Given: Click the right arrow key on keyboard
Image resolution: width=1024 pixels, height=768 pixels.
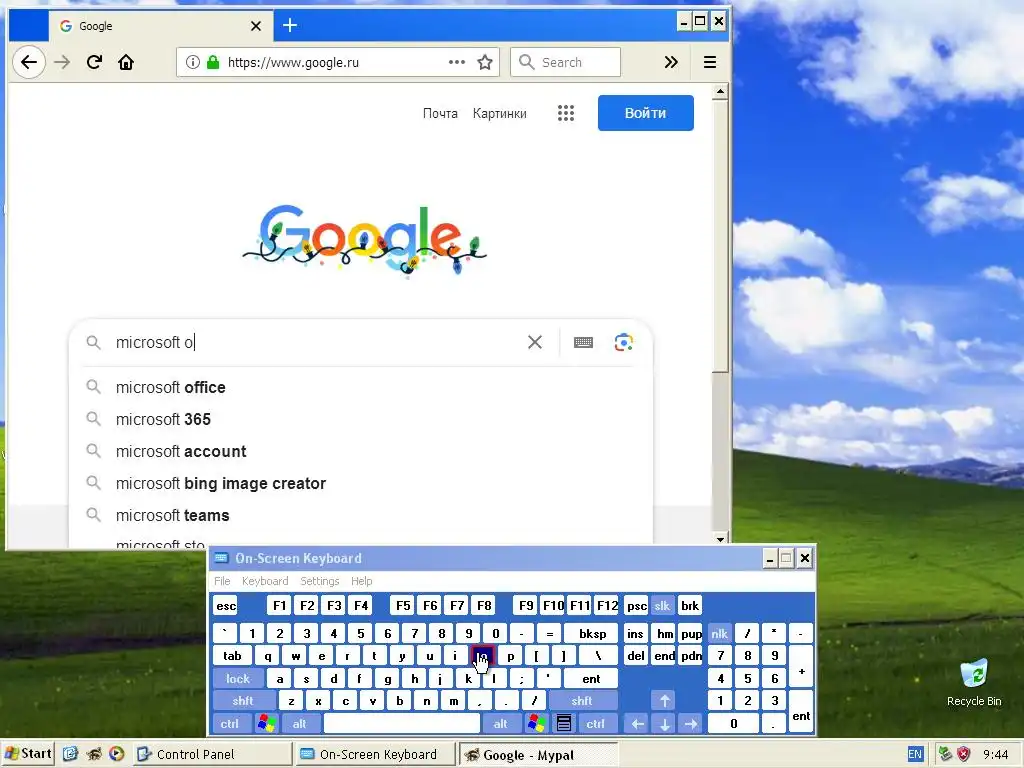Looking at the screenshot, I should click(x=691, y=724).
